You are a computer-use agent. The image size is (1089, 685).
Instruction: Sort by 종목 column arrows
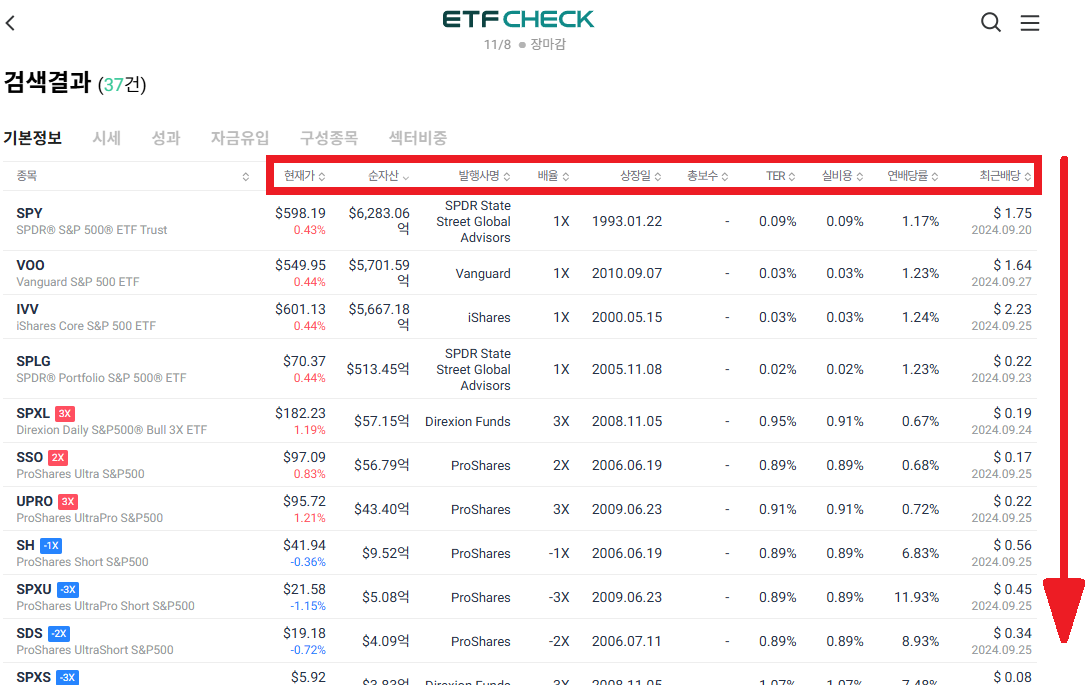coord(246,176)
